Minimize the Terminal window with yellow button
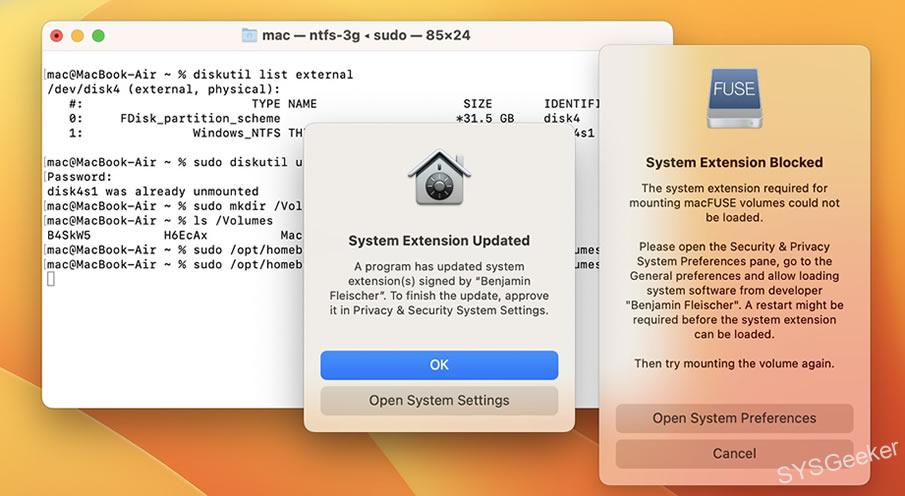The height and width of the screenshot is (496, 905). tap(77, 36)
